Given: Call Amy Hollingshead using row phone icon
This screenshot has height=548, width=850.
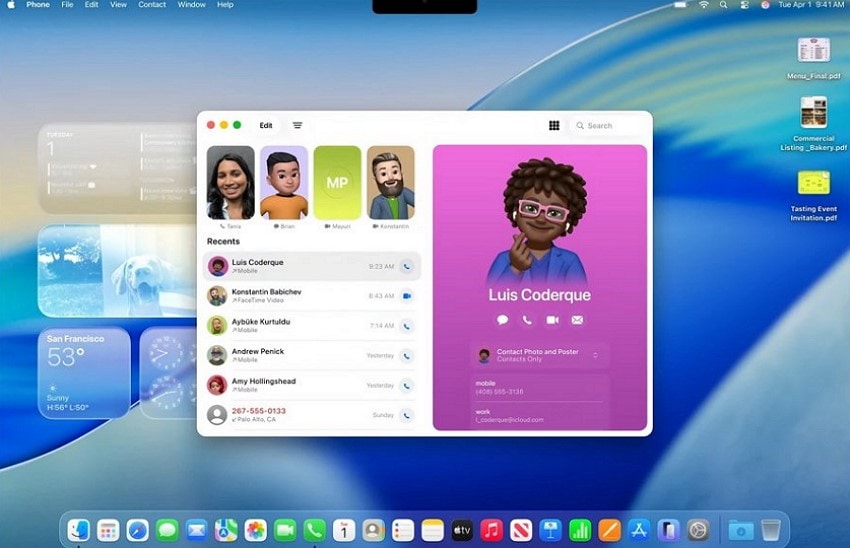Looking at the screenshot, I should (407, 385).
